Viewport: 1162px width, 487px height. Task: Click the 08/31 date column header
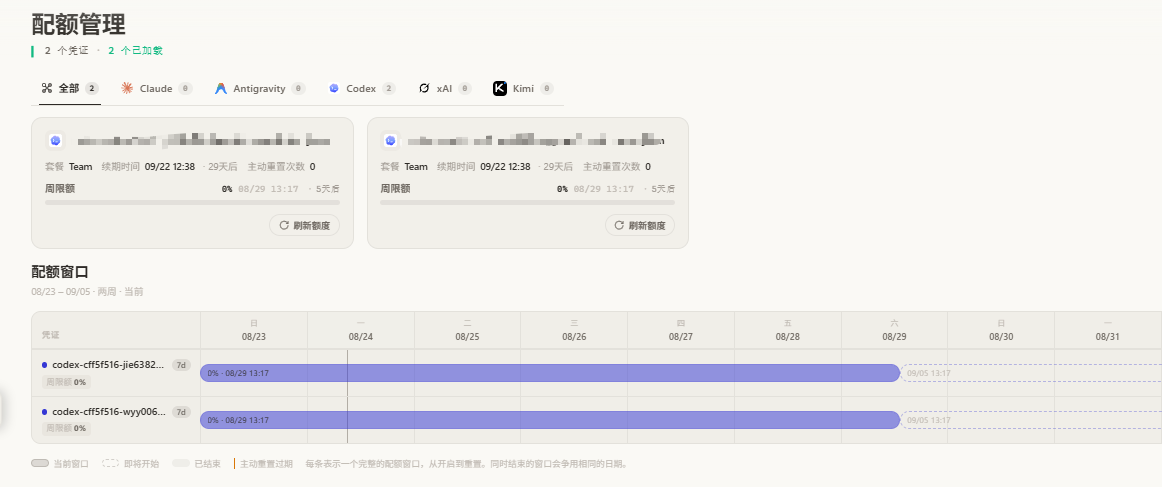click(1108, 330)
